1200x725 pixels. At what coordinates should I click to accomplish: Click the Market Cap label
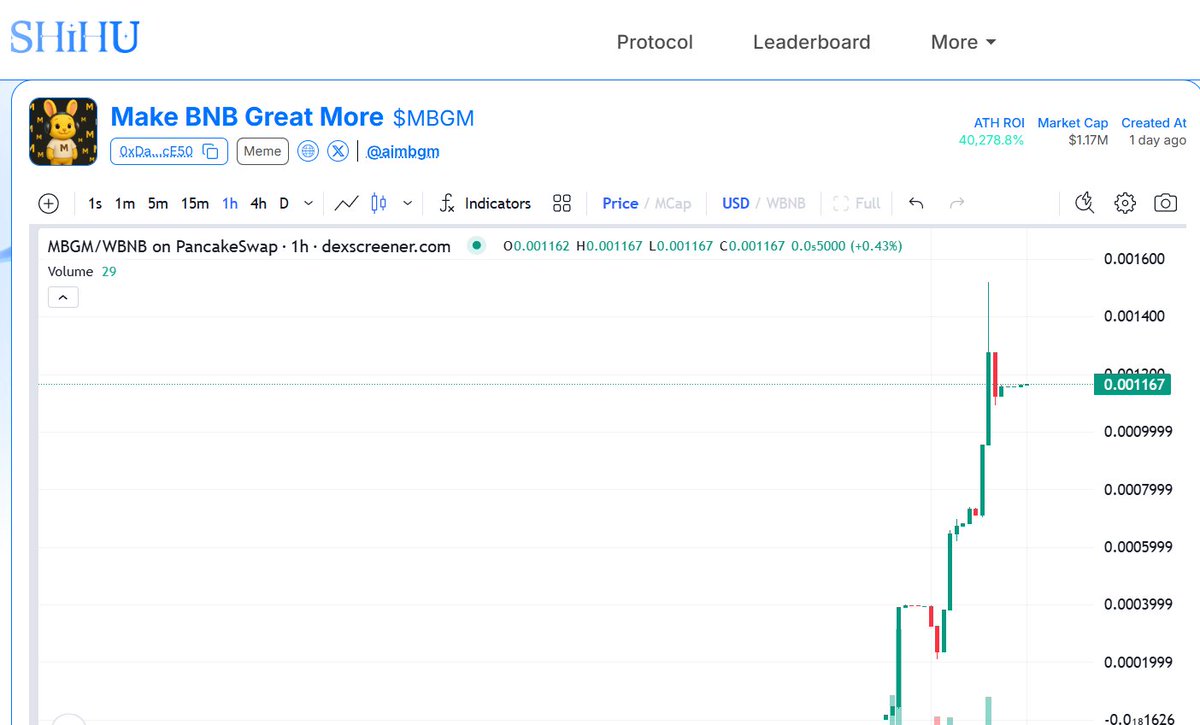(x=1073, y=123)
